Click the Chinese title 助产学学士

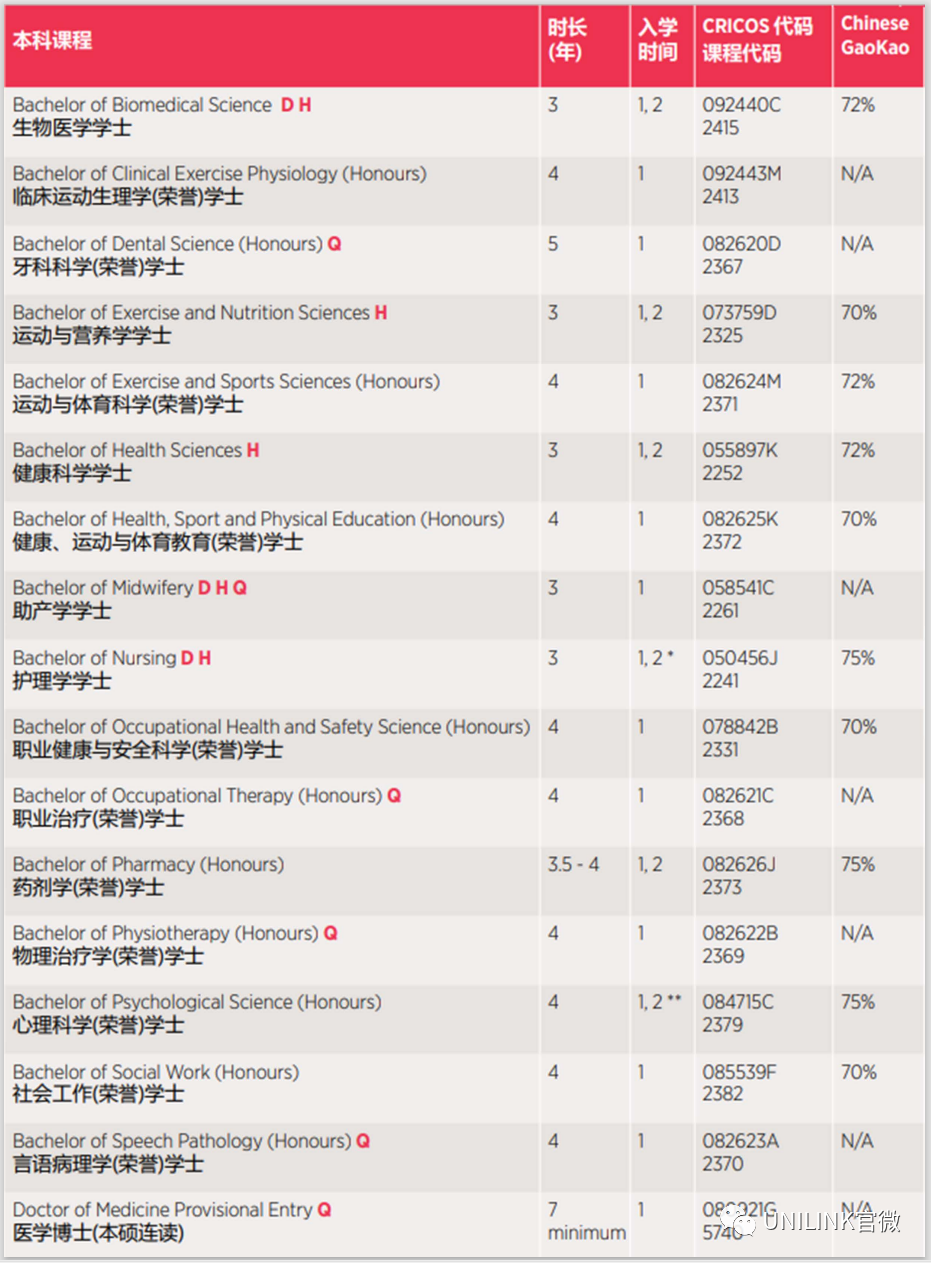(x=62, y=612)
